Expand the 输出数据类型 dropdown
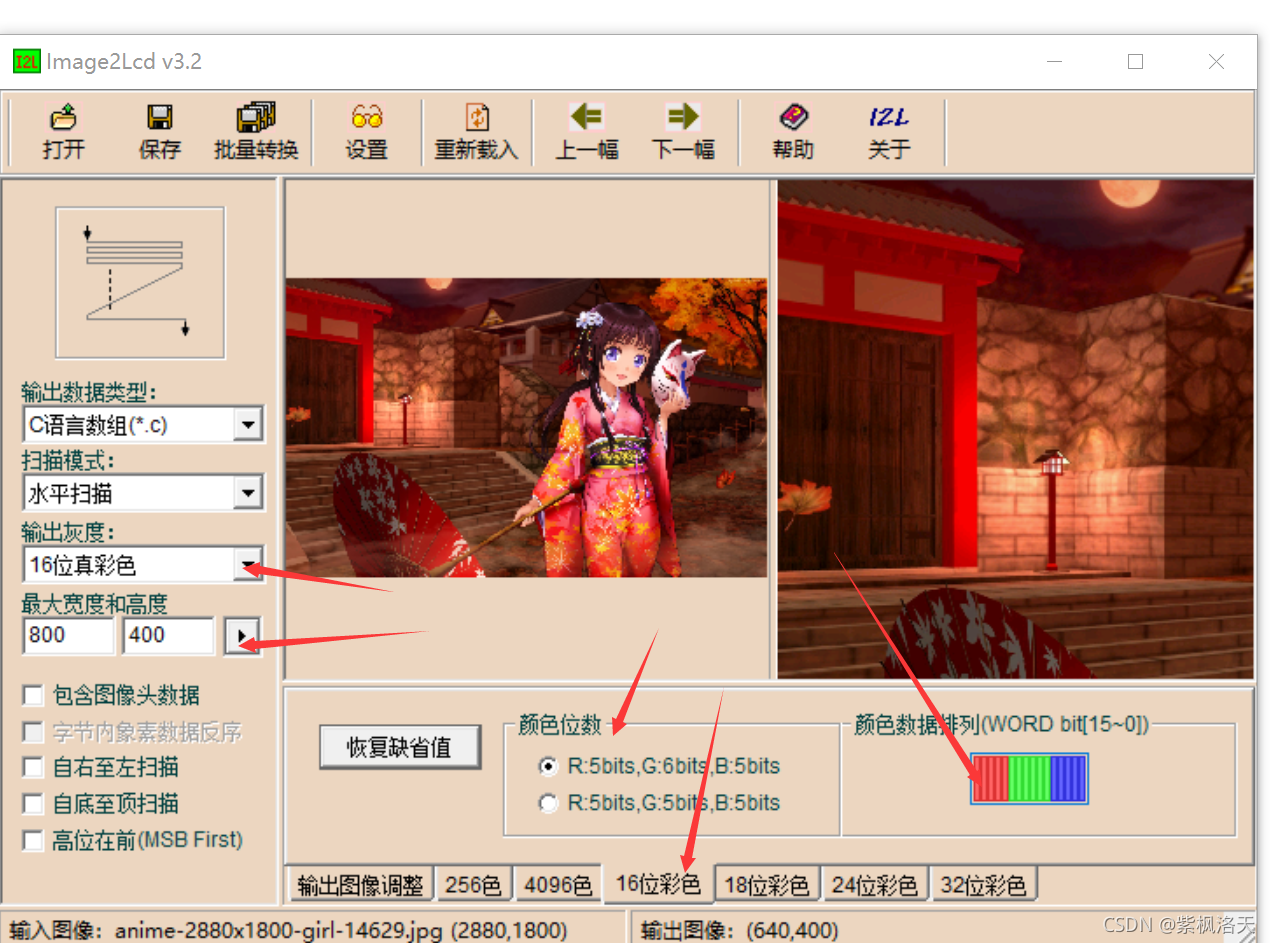This screenshot has height=943, width=1270. click(247, 425)
